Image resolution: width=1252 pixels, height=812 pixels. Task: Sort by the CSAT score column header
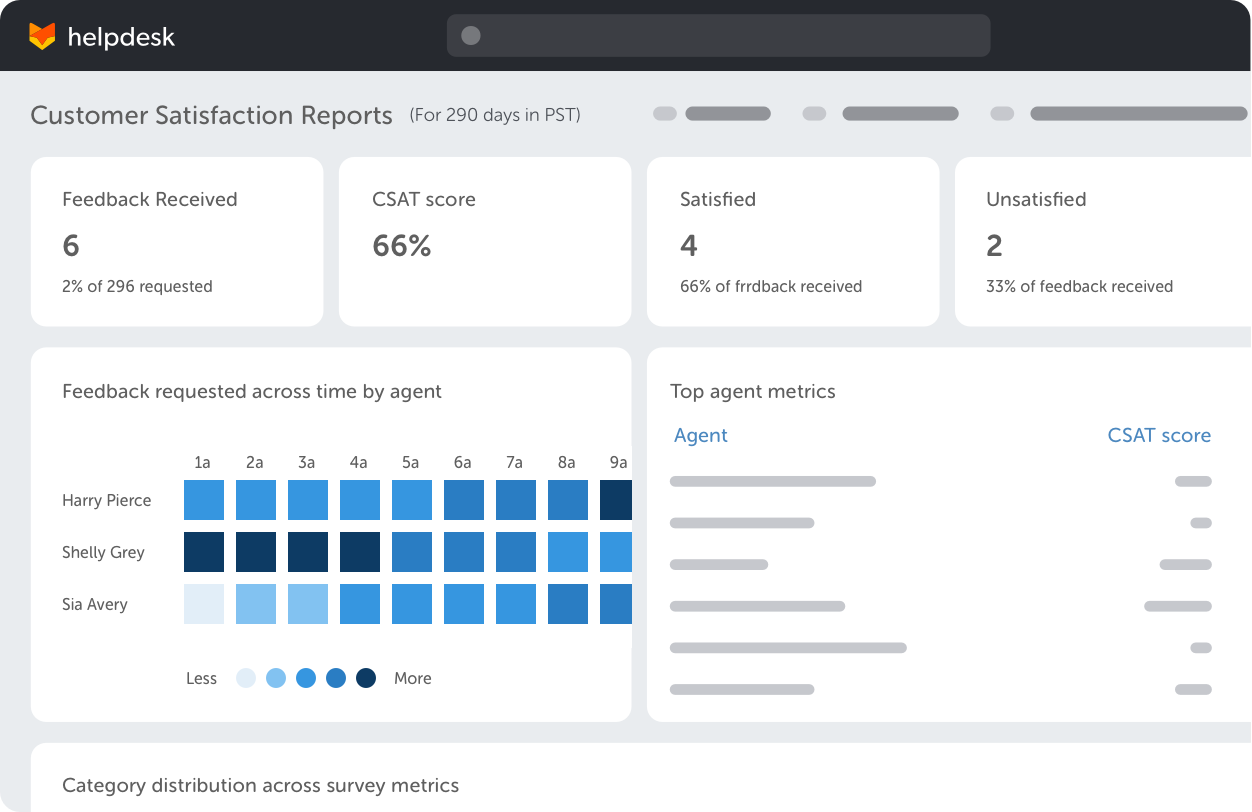(1159, 435)
